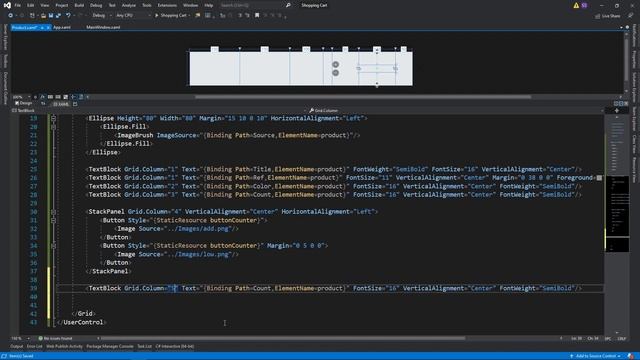The height and width of the screenshot is (360, 640).
Task: Collapse the Ellipse element on line 19
Action: point(53,118)
